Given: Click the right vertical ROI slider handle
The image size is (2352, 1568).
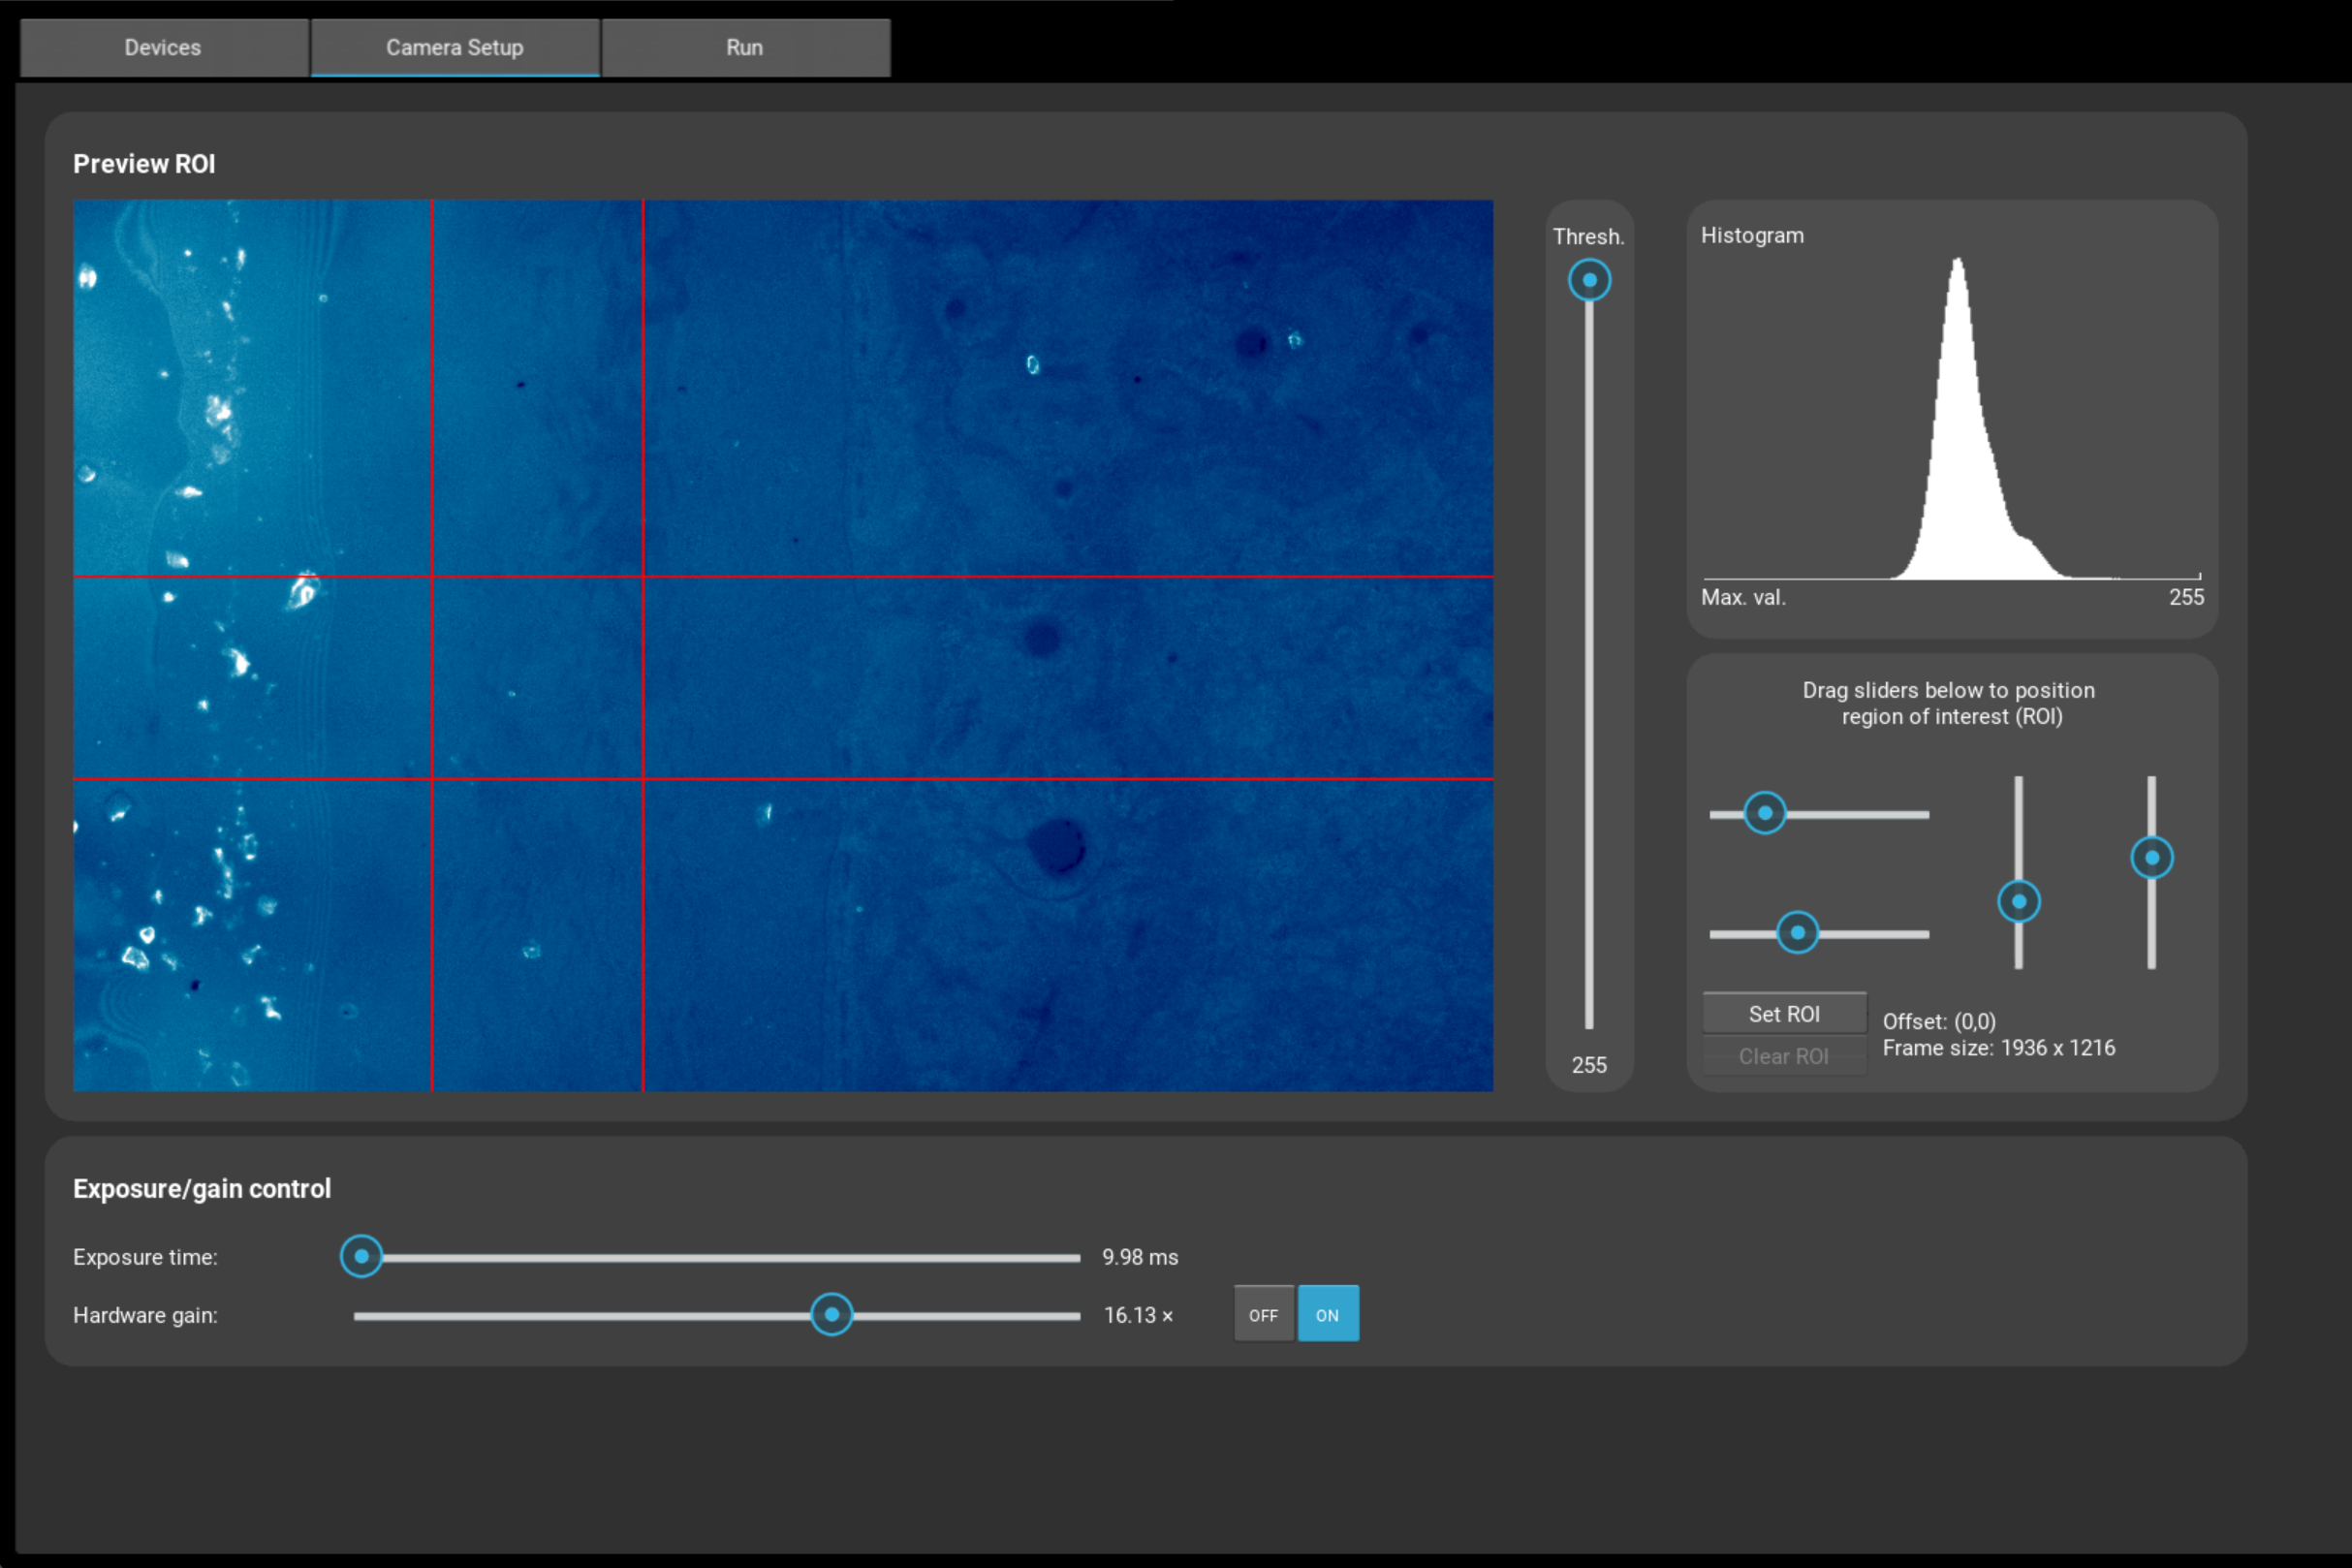Looking at the screenshot, I should click(2151, 857).
